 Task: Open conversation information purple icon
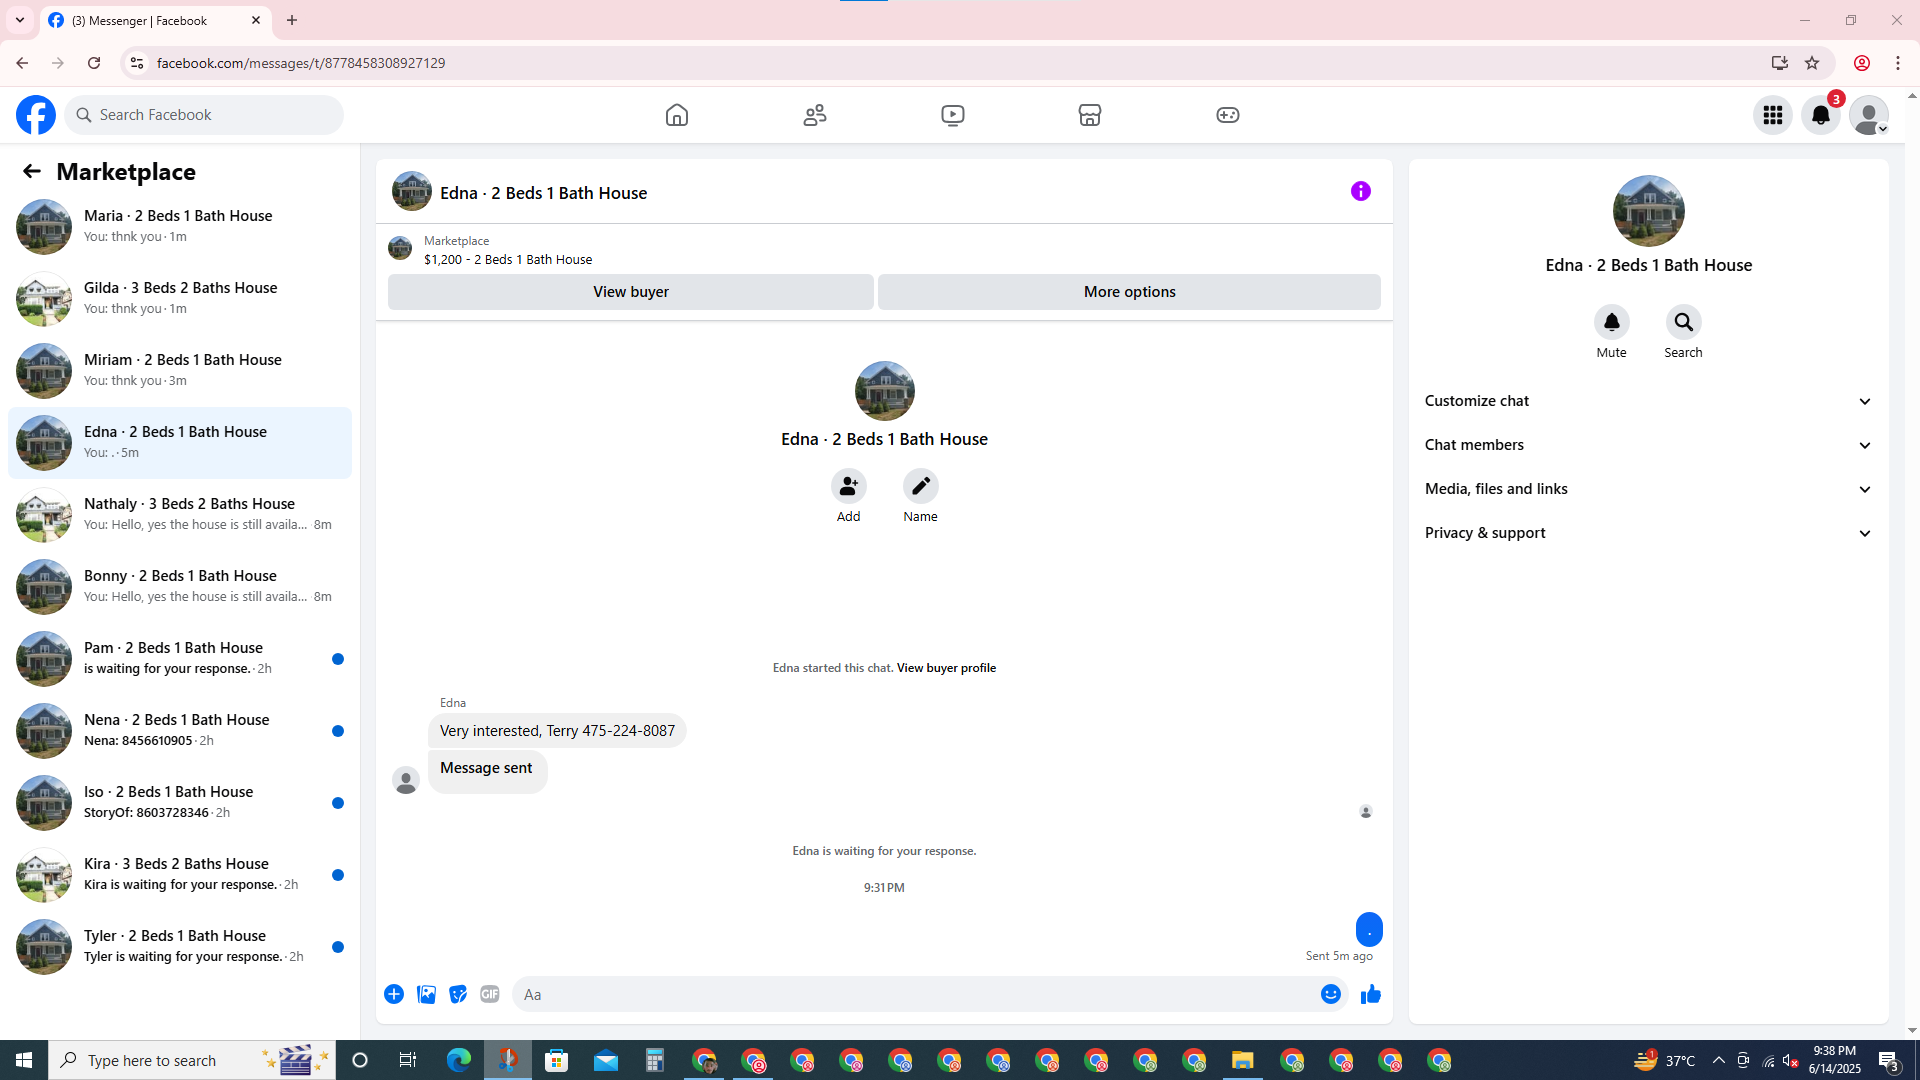click(x=1361, y=191)
